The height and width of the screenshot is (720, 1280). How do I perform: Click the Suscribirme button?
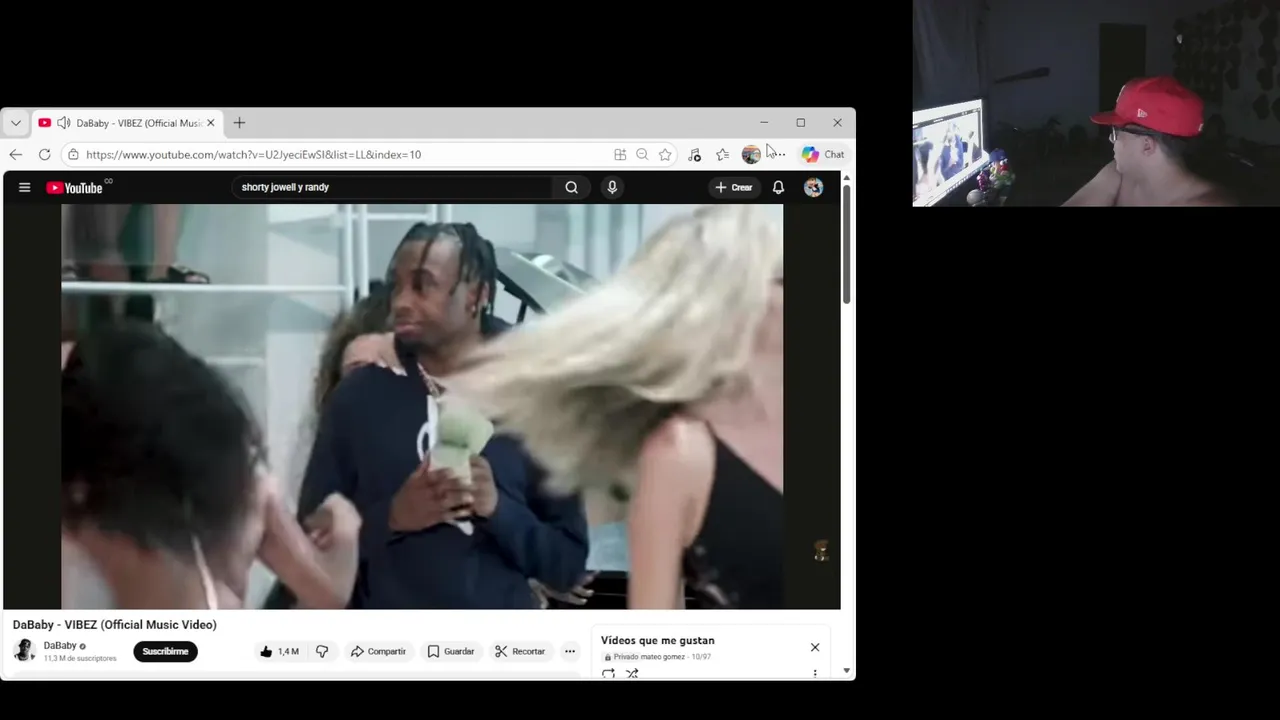[x=165, y=651]
